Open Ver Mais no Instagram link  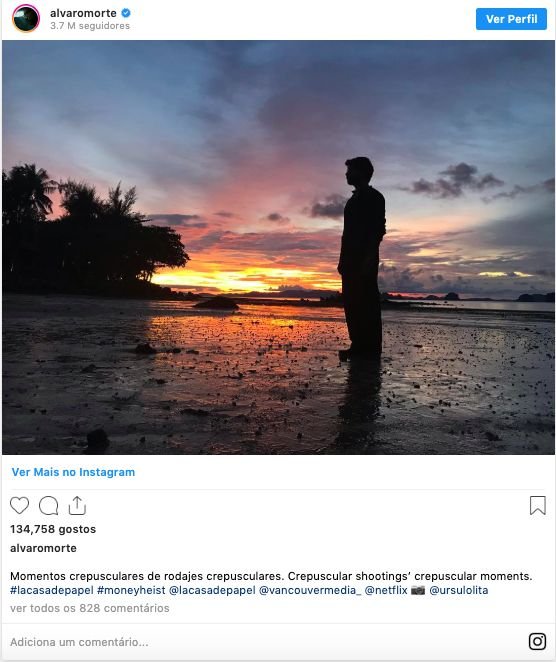point(73,472)
